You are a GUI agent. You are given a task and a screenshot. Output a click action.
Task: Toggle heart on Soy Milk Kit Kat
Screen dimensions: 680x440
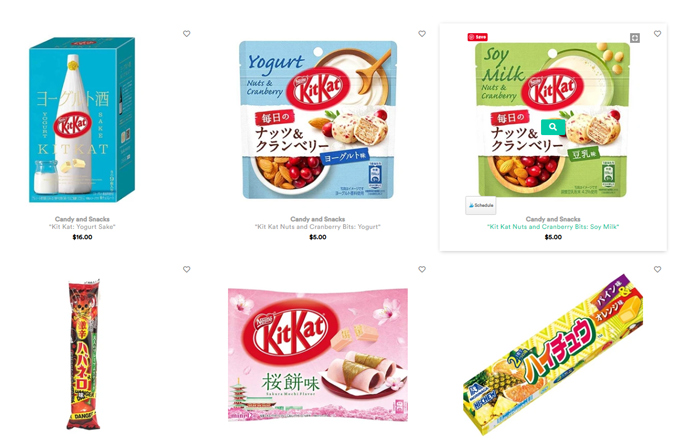point(657,33)
